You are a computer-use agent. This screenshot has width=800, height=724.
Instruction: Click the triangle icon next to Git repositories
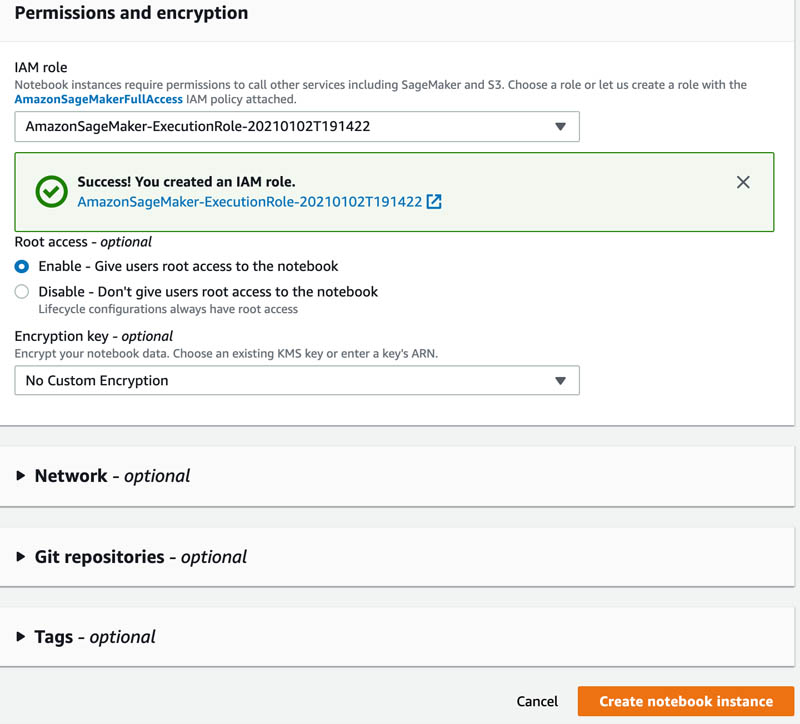click(21, 556)
